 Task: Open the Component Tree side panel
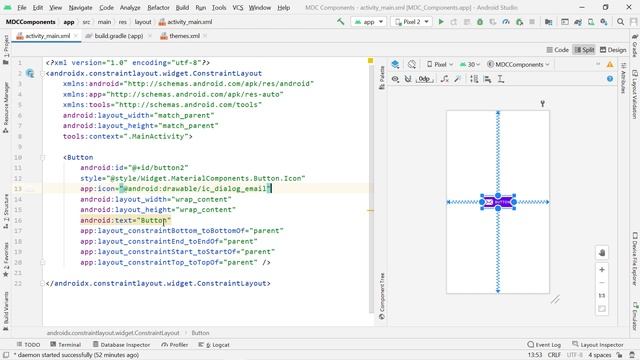click(x=382, y=296)
